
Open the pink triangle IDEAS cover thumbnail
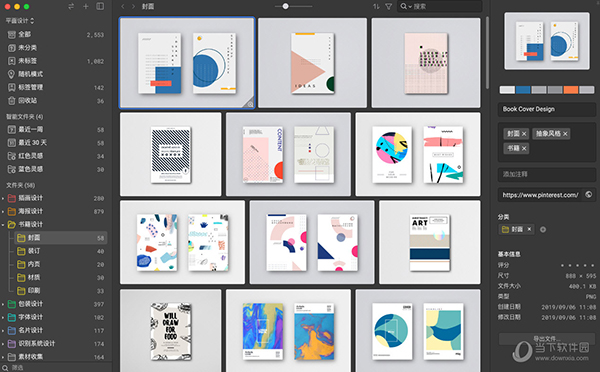coord(312,63)
